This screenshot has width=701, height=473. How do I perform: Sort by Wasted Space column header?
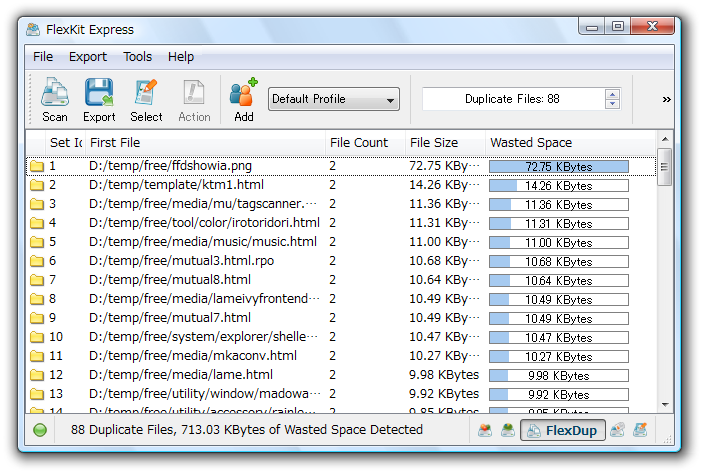[570, 143]
